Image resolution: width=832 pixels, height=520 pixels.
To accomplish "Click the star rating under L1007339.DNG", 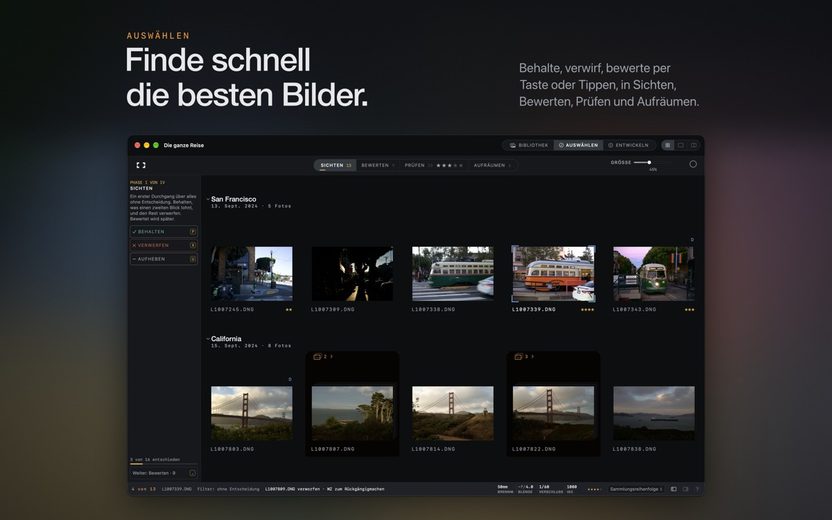I will pos(587,309).
